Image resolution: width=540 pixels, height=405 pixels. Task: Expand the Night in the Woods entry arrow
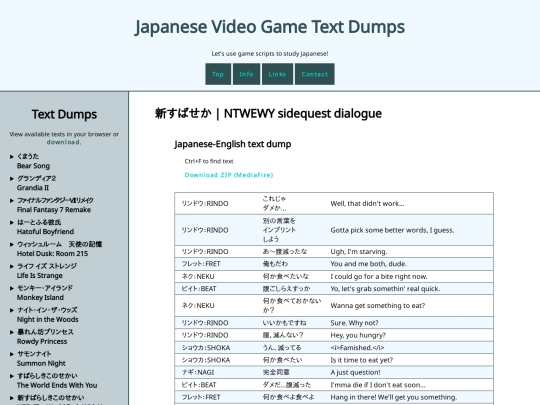coord(12,310)
